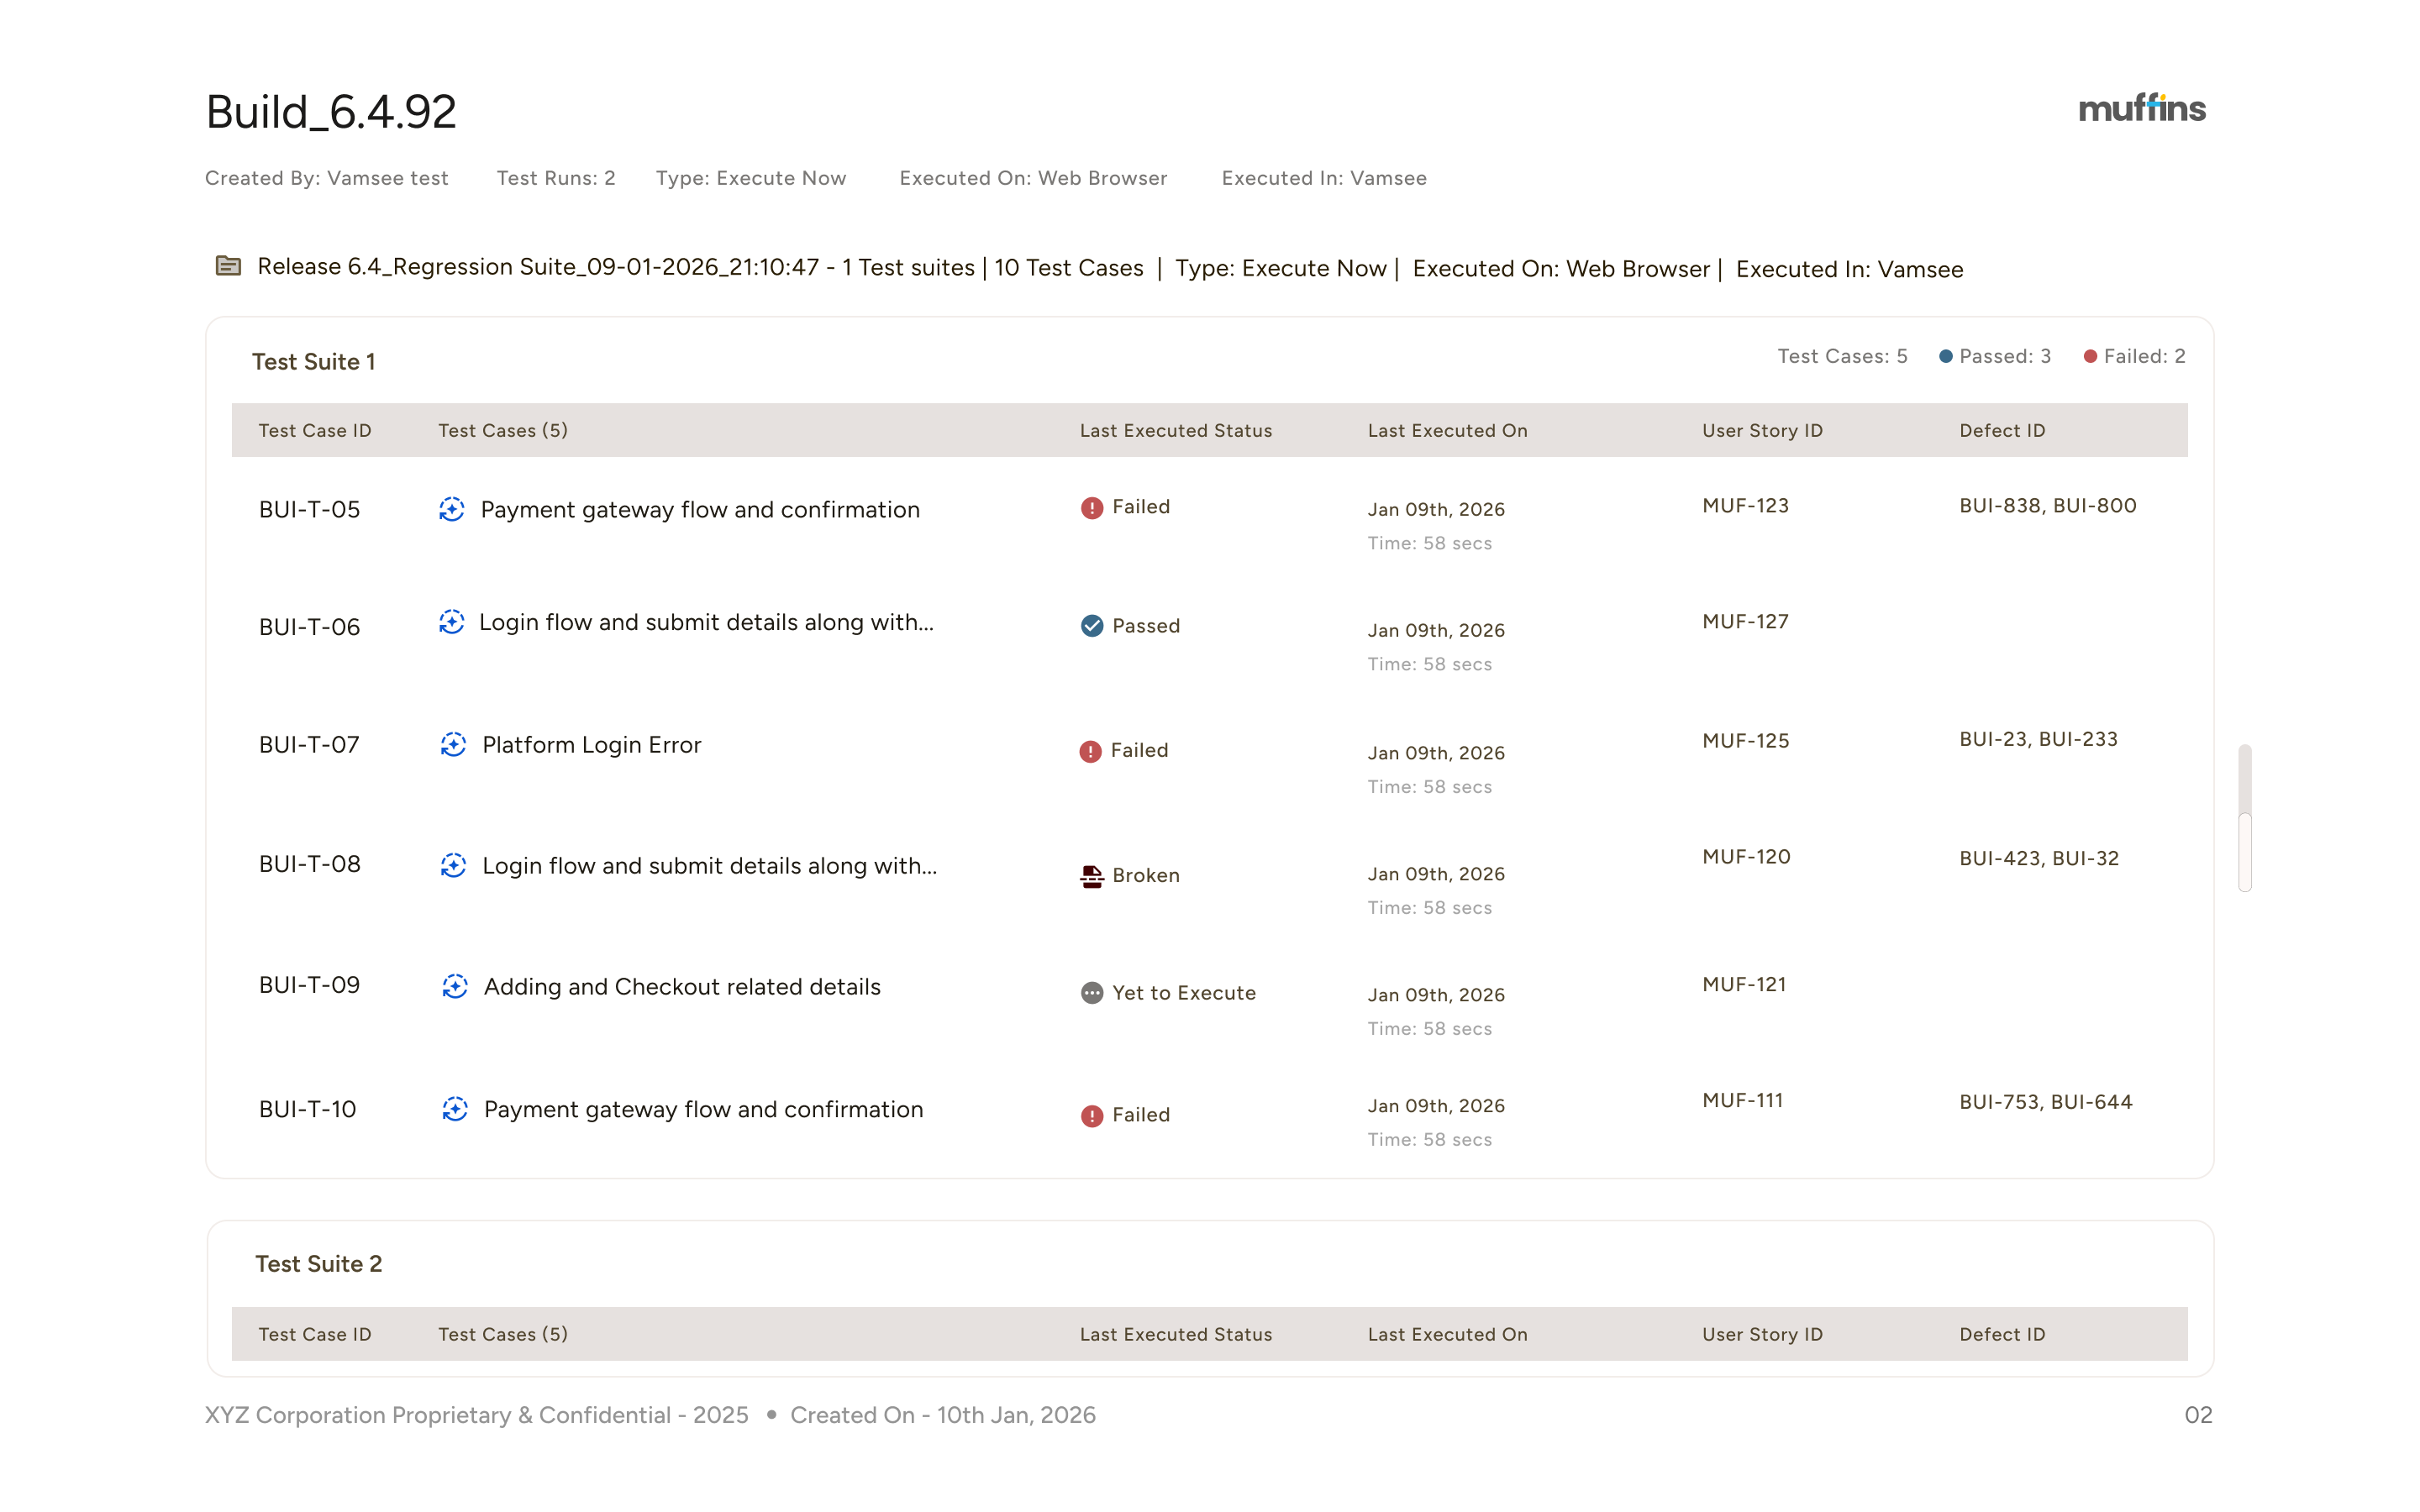Toggle the Failed filter dot in Test Suite 1
2420x1512 pixels.
pos(2089,356)
